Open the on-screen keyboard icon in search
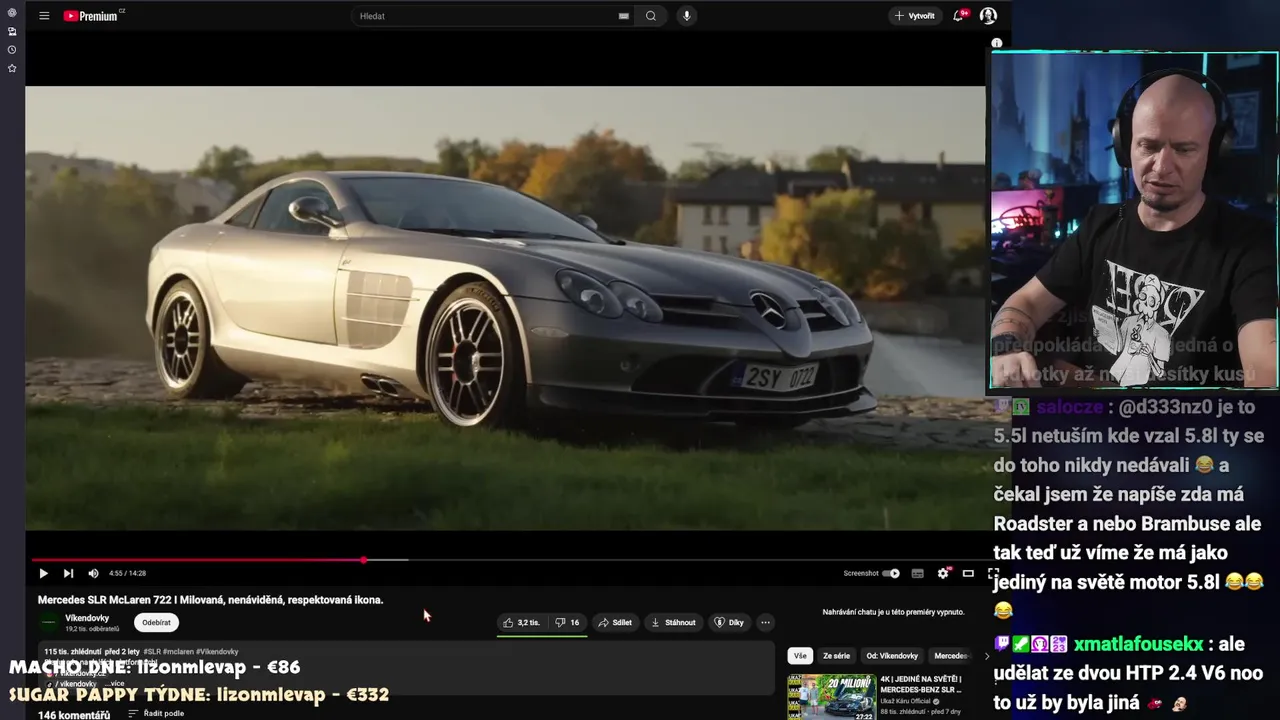 623,16
